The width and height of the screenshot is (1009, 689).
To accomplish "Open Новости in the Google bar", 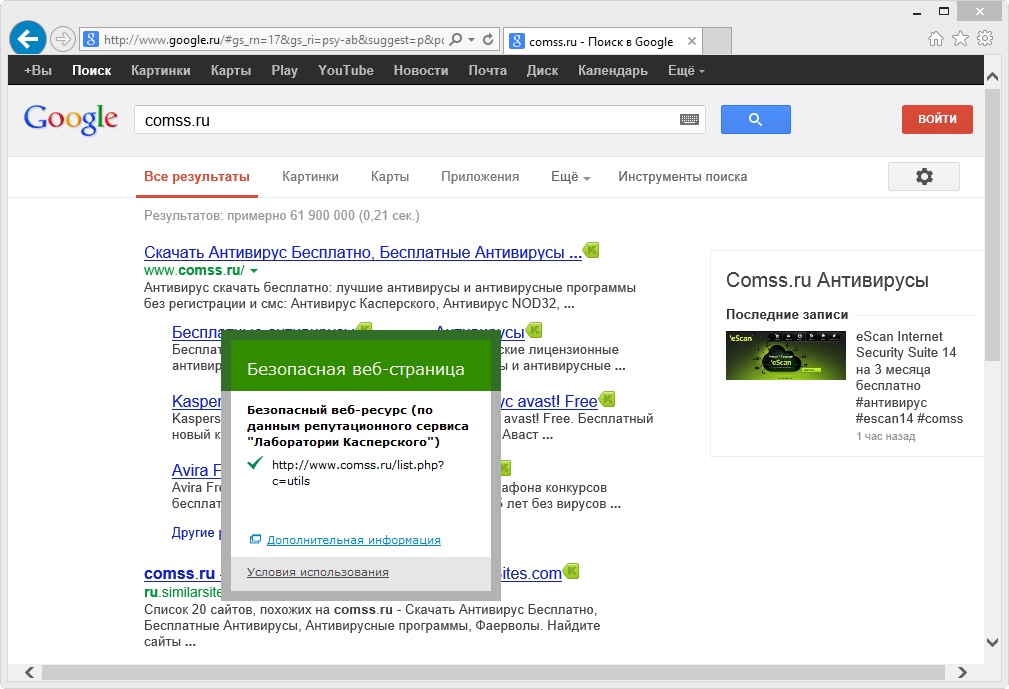I will tap(421, 70).
